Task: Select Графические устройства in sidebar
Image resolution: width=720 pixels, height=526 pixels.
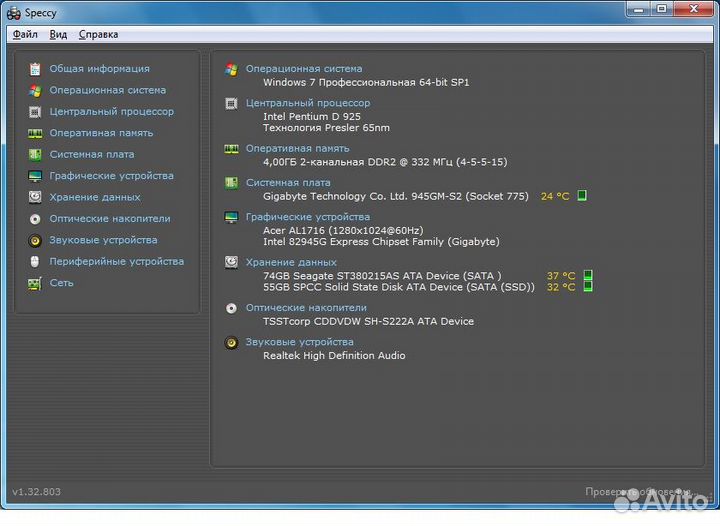Action: [112, 176]
